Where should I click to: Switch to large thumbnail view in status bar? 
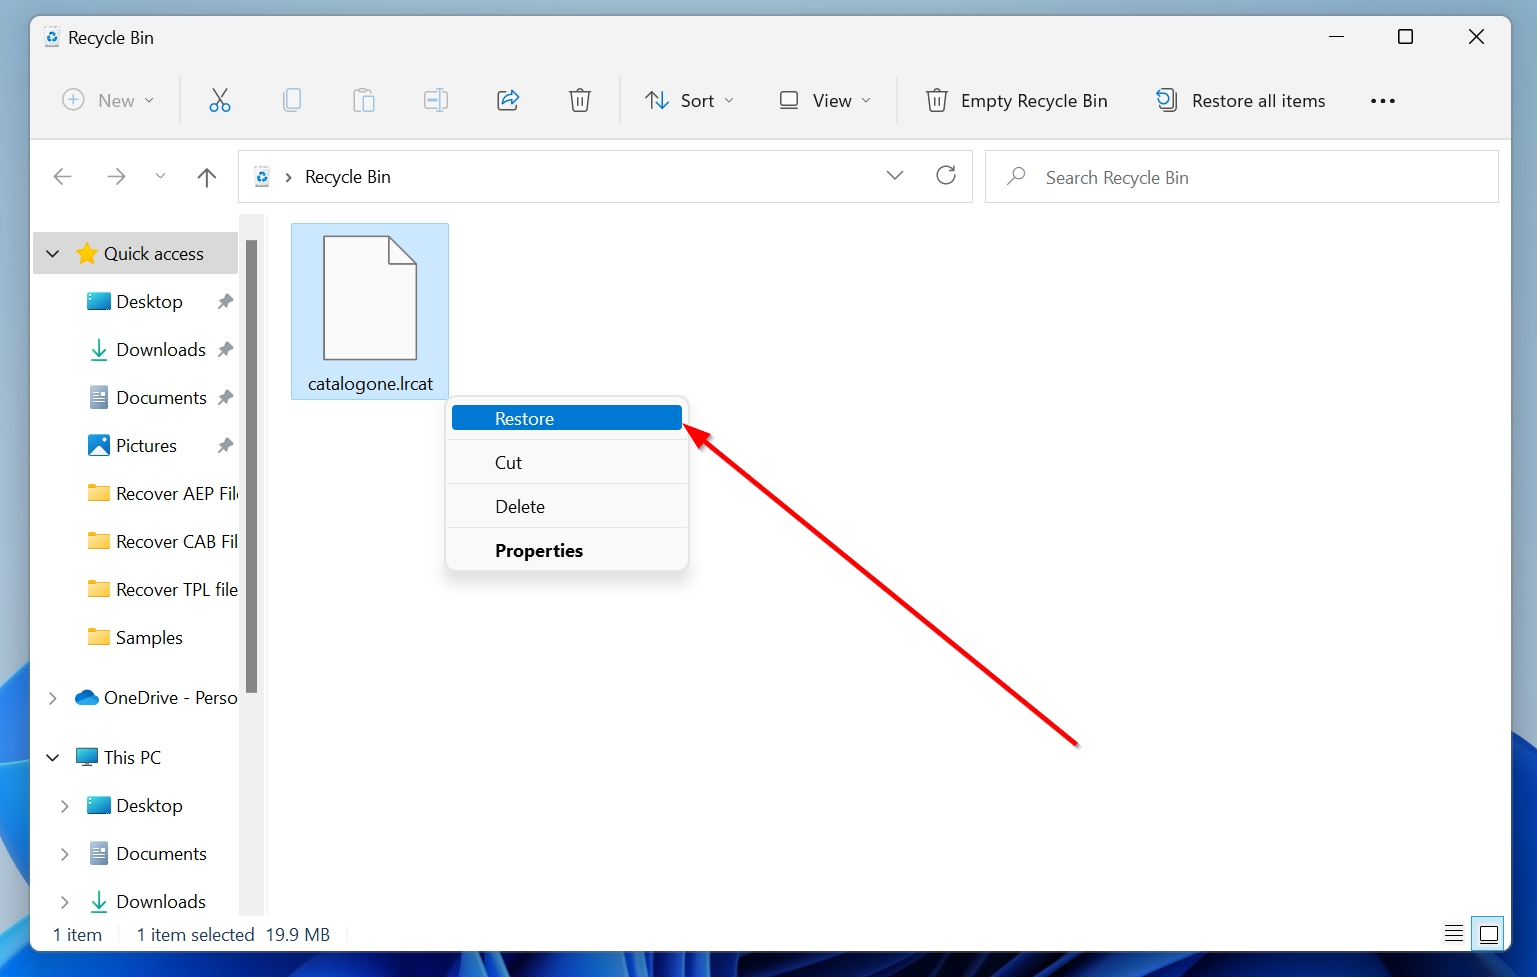(x=1488, y=933)
